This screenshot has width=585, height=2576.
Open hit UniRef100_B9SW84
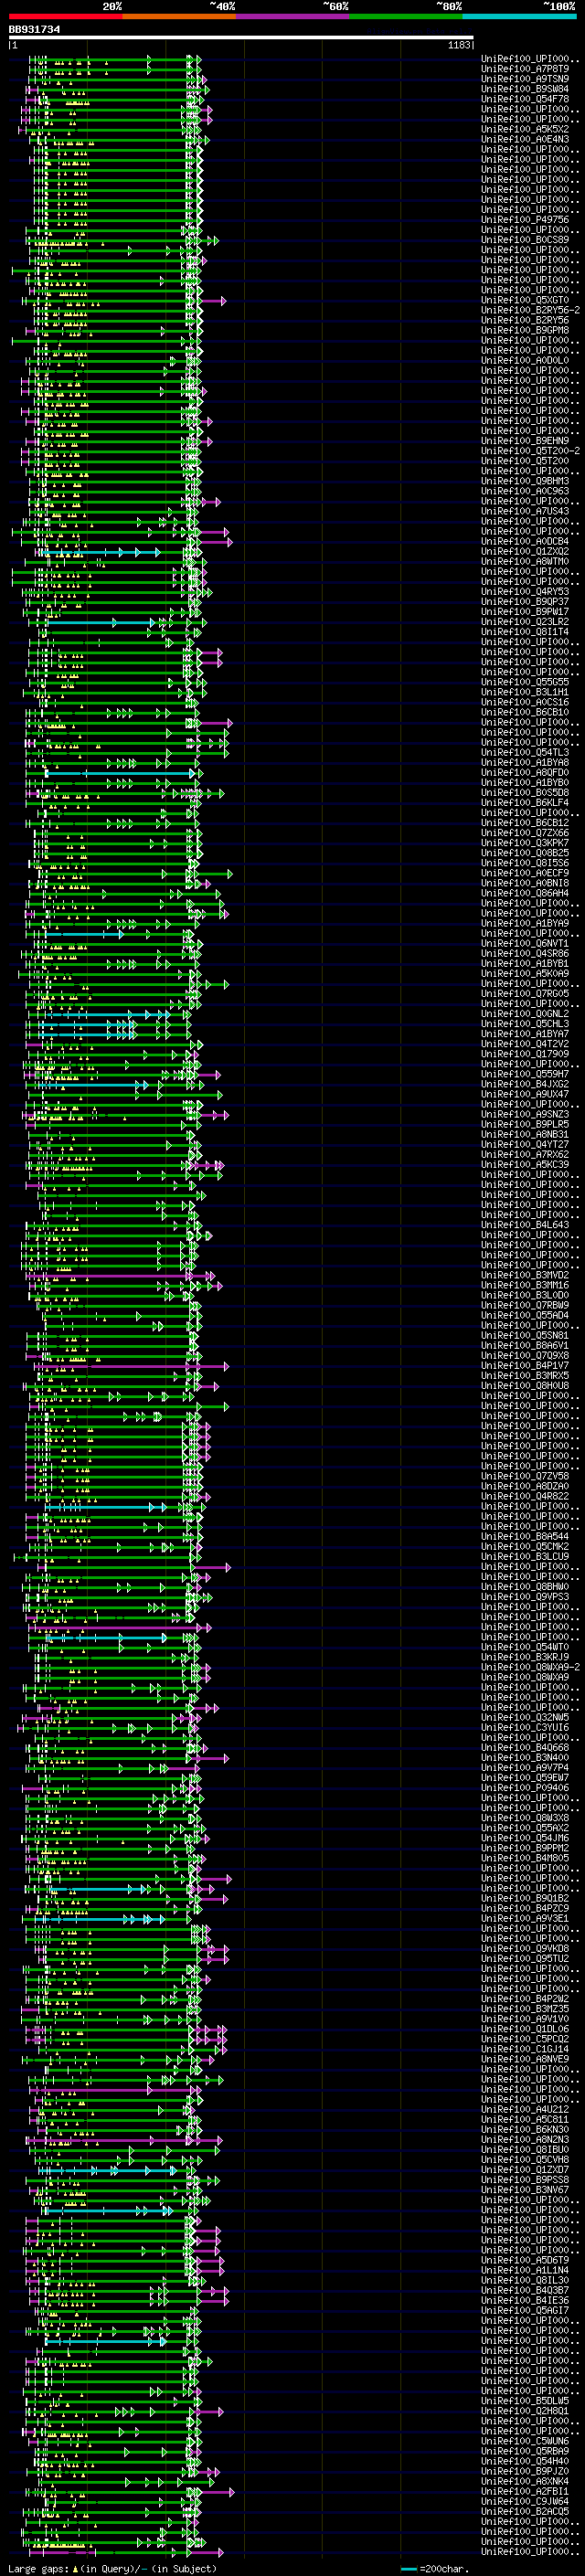[525, 89]
